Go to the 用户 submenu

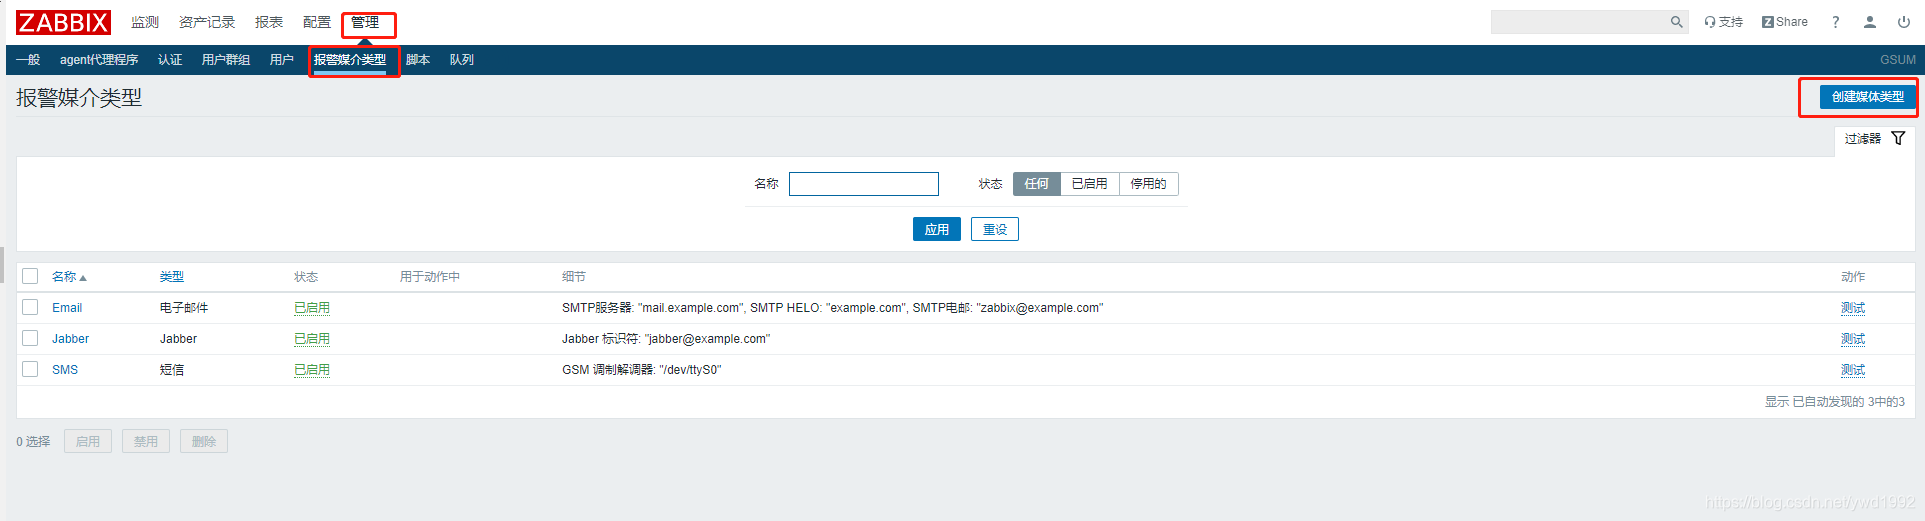282,60
